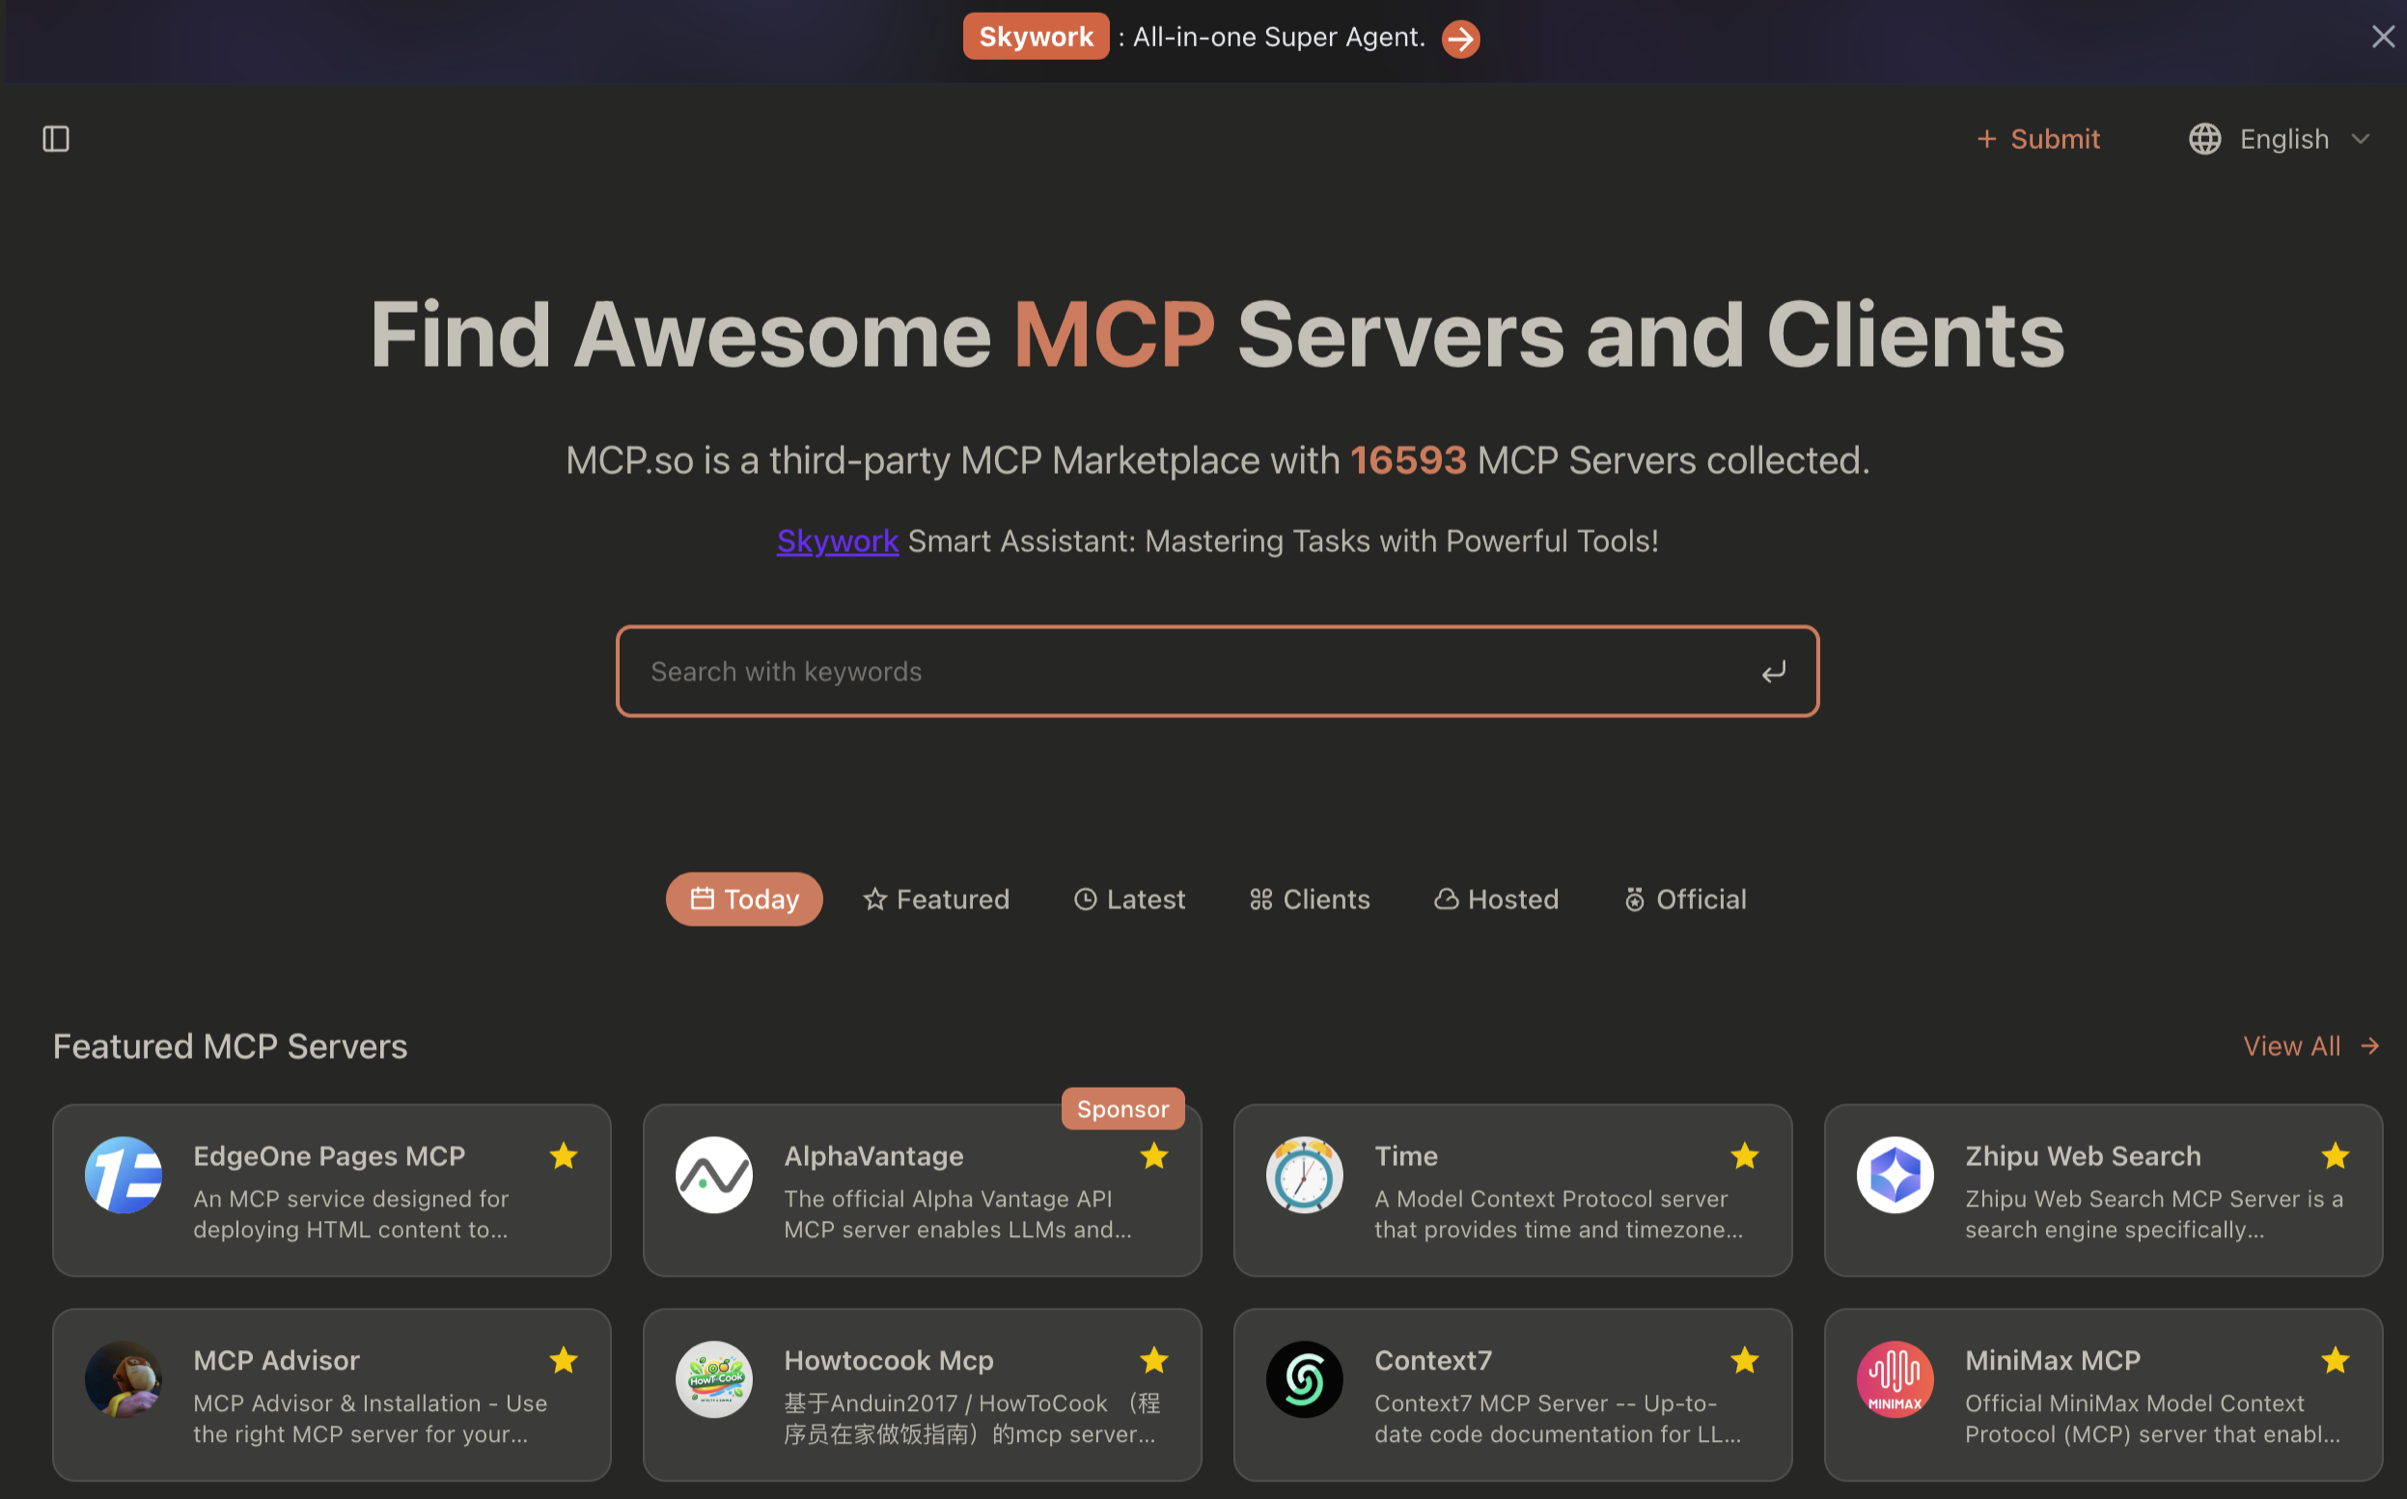
Task: Click the AlphaVantage logo icon
Action: click(713, 1175)
